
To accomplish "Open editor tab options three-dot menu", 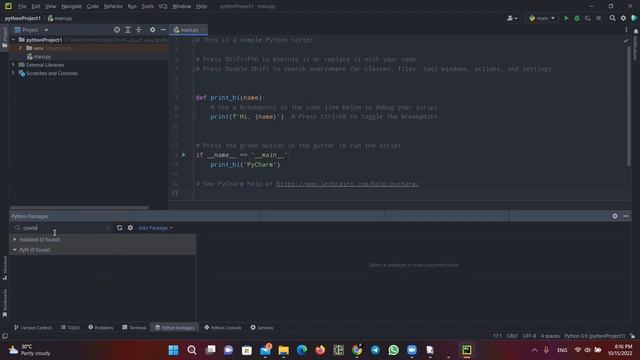I will [x=626, y=30].
